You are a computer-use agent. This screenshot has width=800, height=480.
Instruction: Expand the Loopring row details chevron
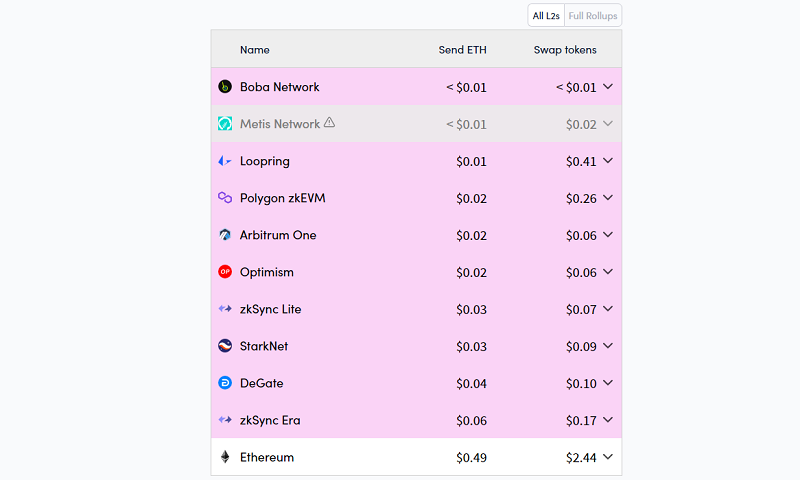coord(608,161)
